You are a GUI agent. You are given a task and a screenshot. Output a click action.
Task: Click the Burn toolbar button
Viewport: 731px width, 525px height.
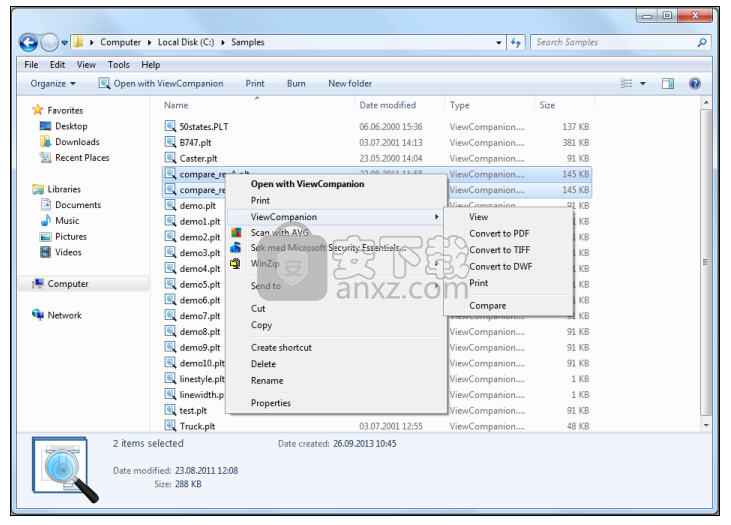point(296,84)
